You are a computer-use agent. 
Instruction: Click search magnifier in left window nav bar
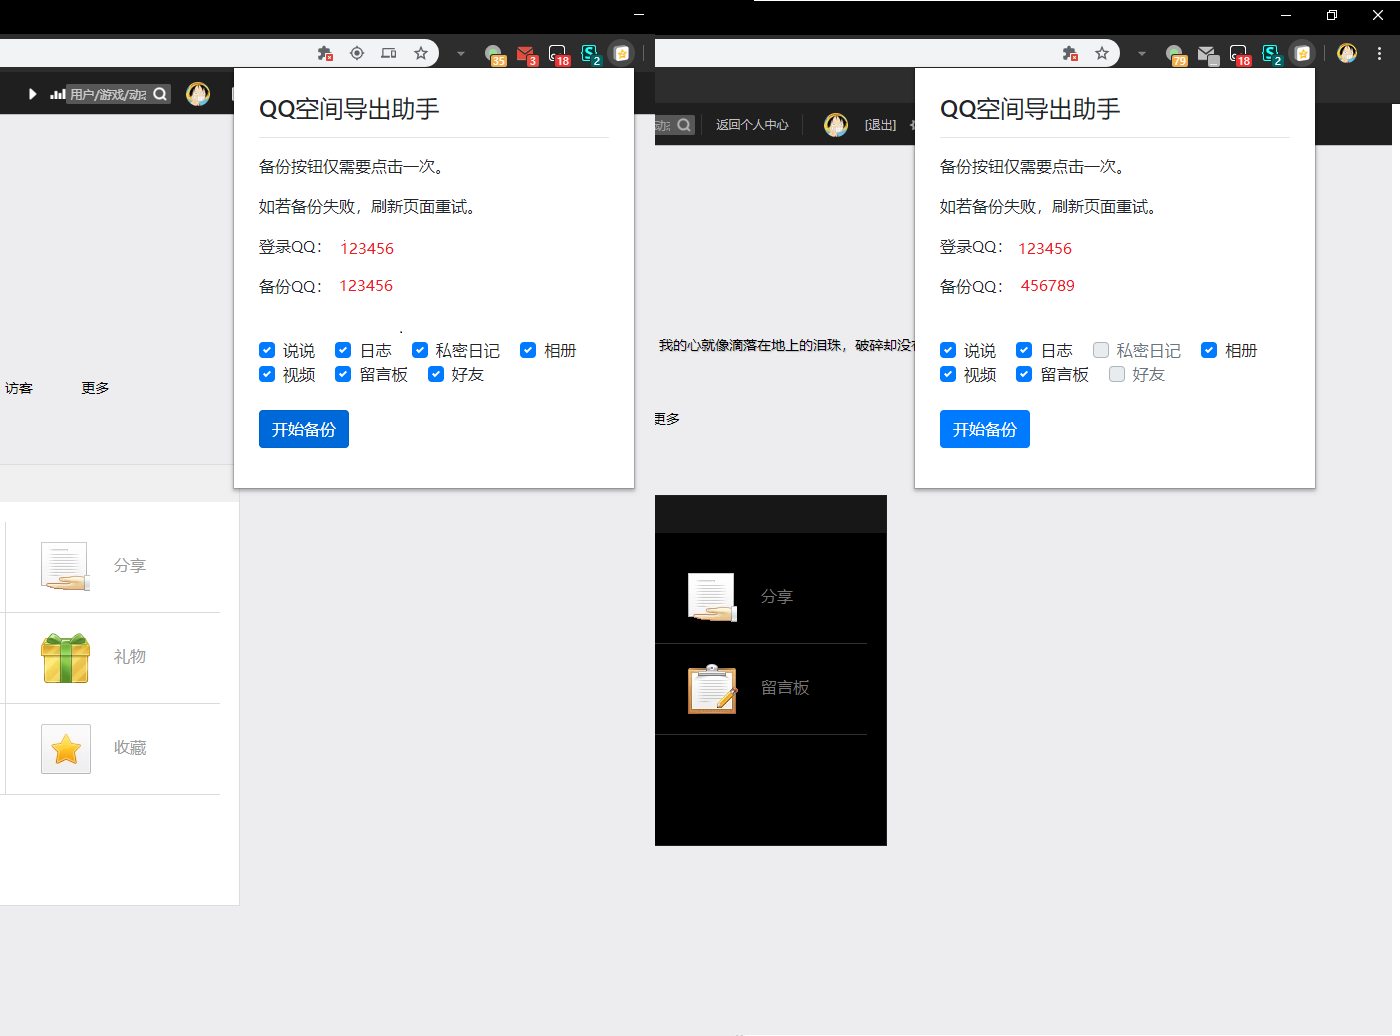(x=159, y=94)
